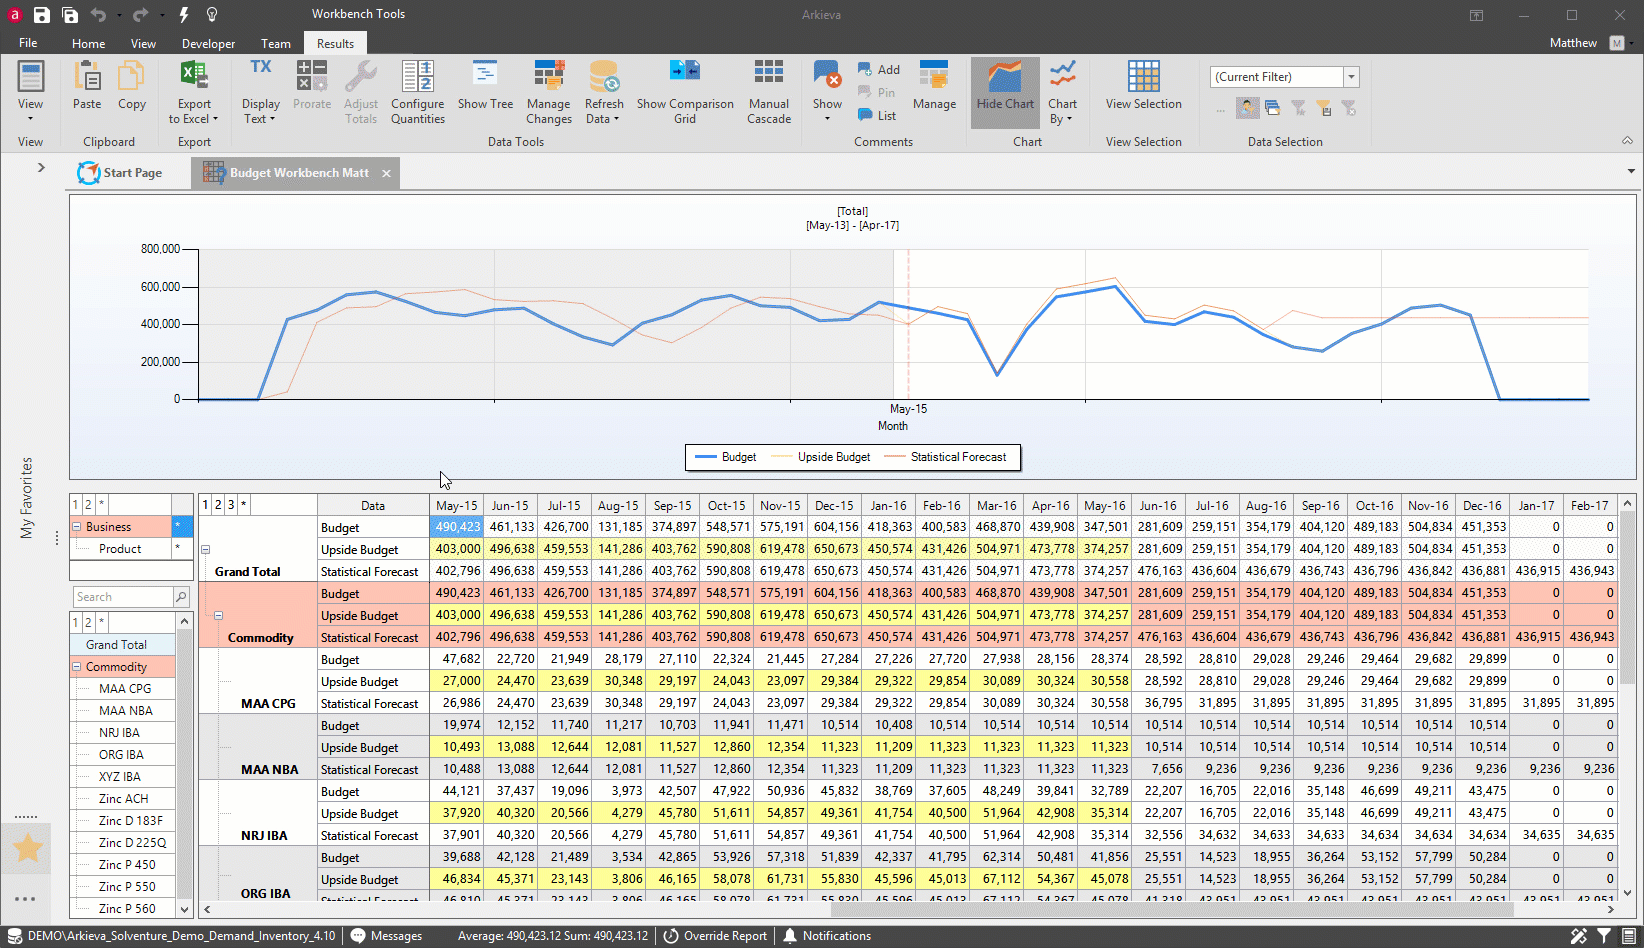Close Budget Workbench Matt tab

[x=387, y=173]
